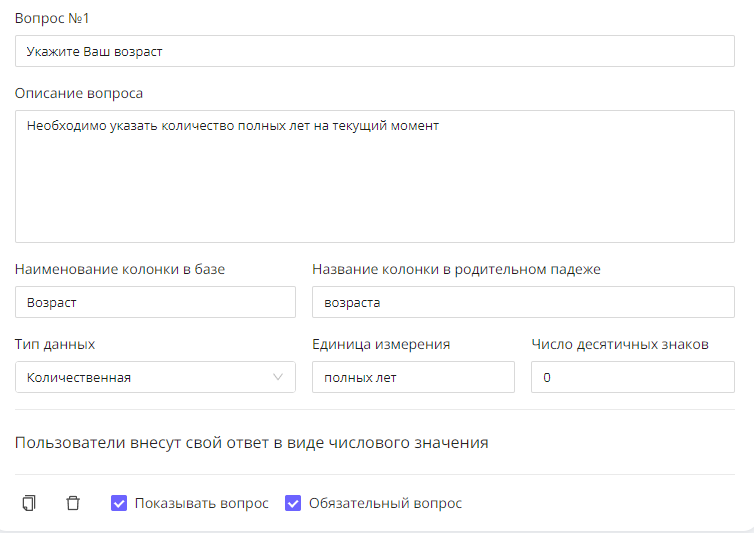Click the 'Показывать вопрос' label text
Image resolution: width=754 pixels, height=533 pixels.
coord(202,503)
